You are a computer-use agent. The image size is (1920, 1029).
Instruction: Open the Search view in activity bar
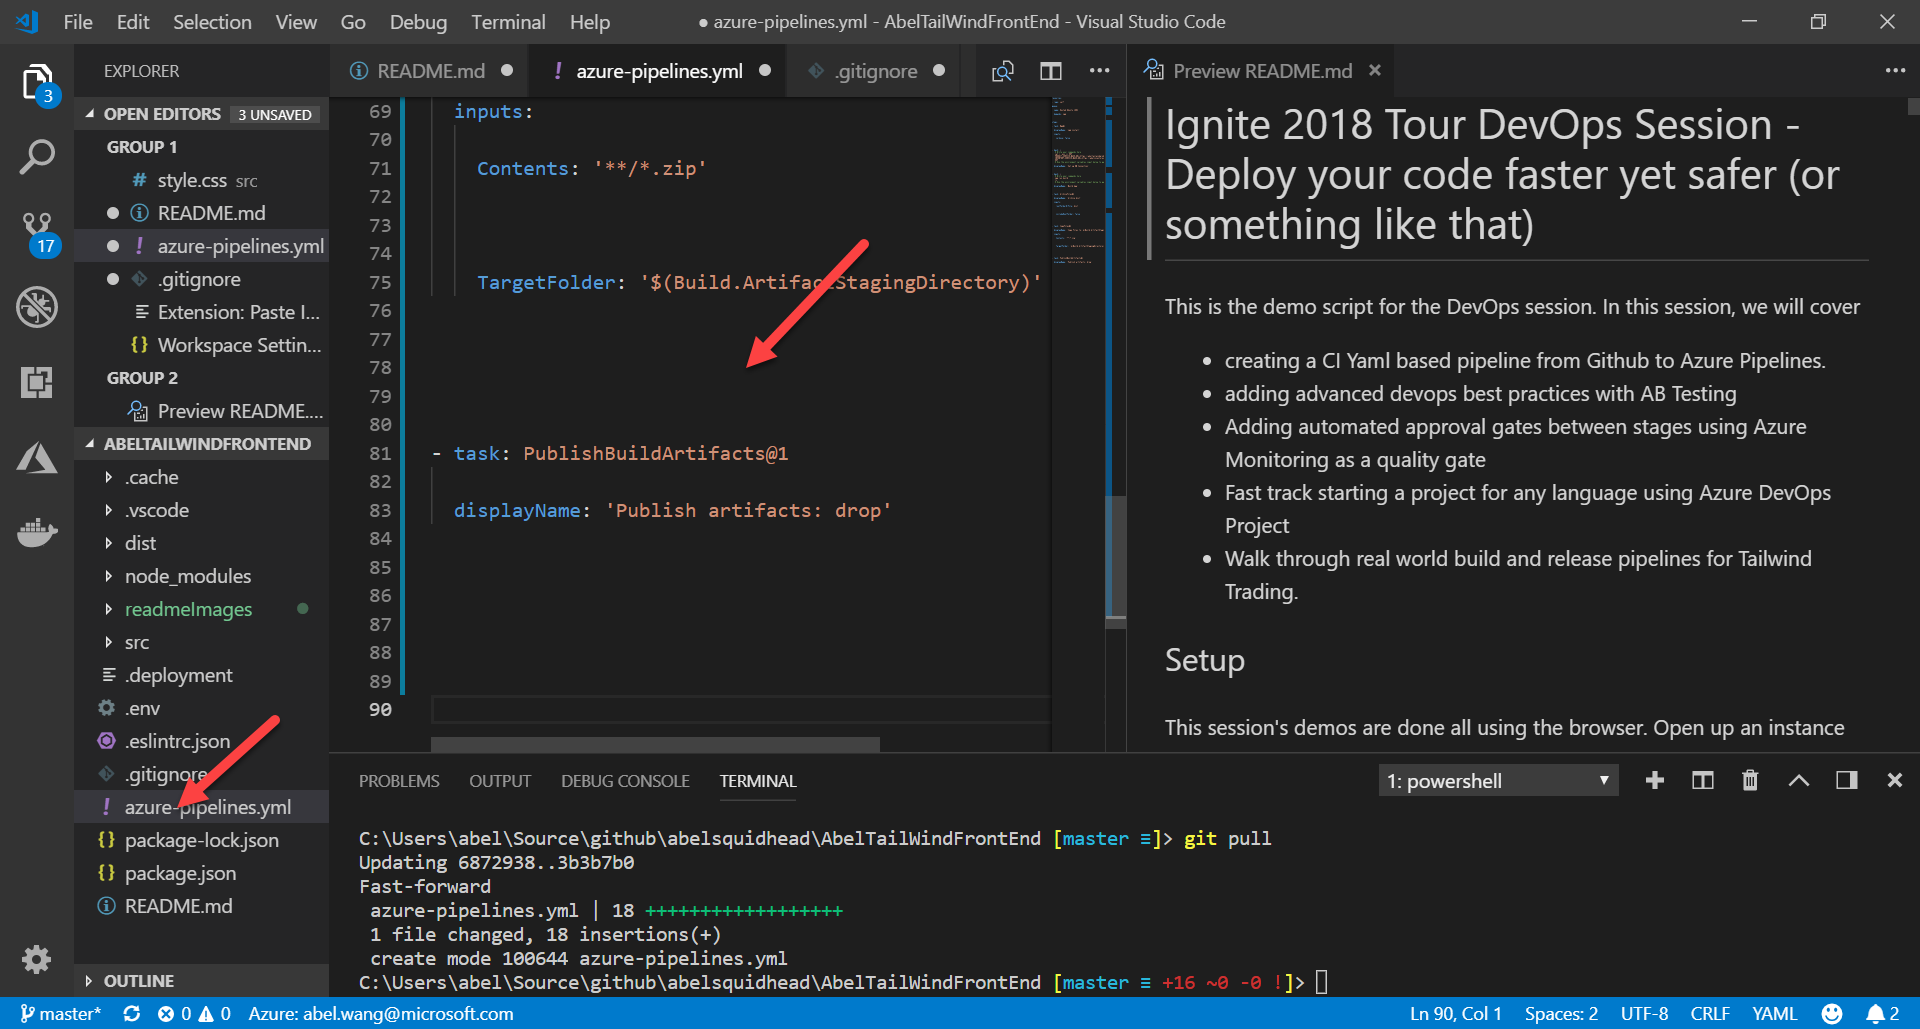point(37,157)
